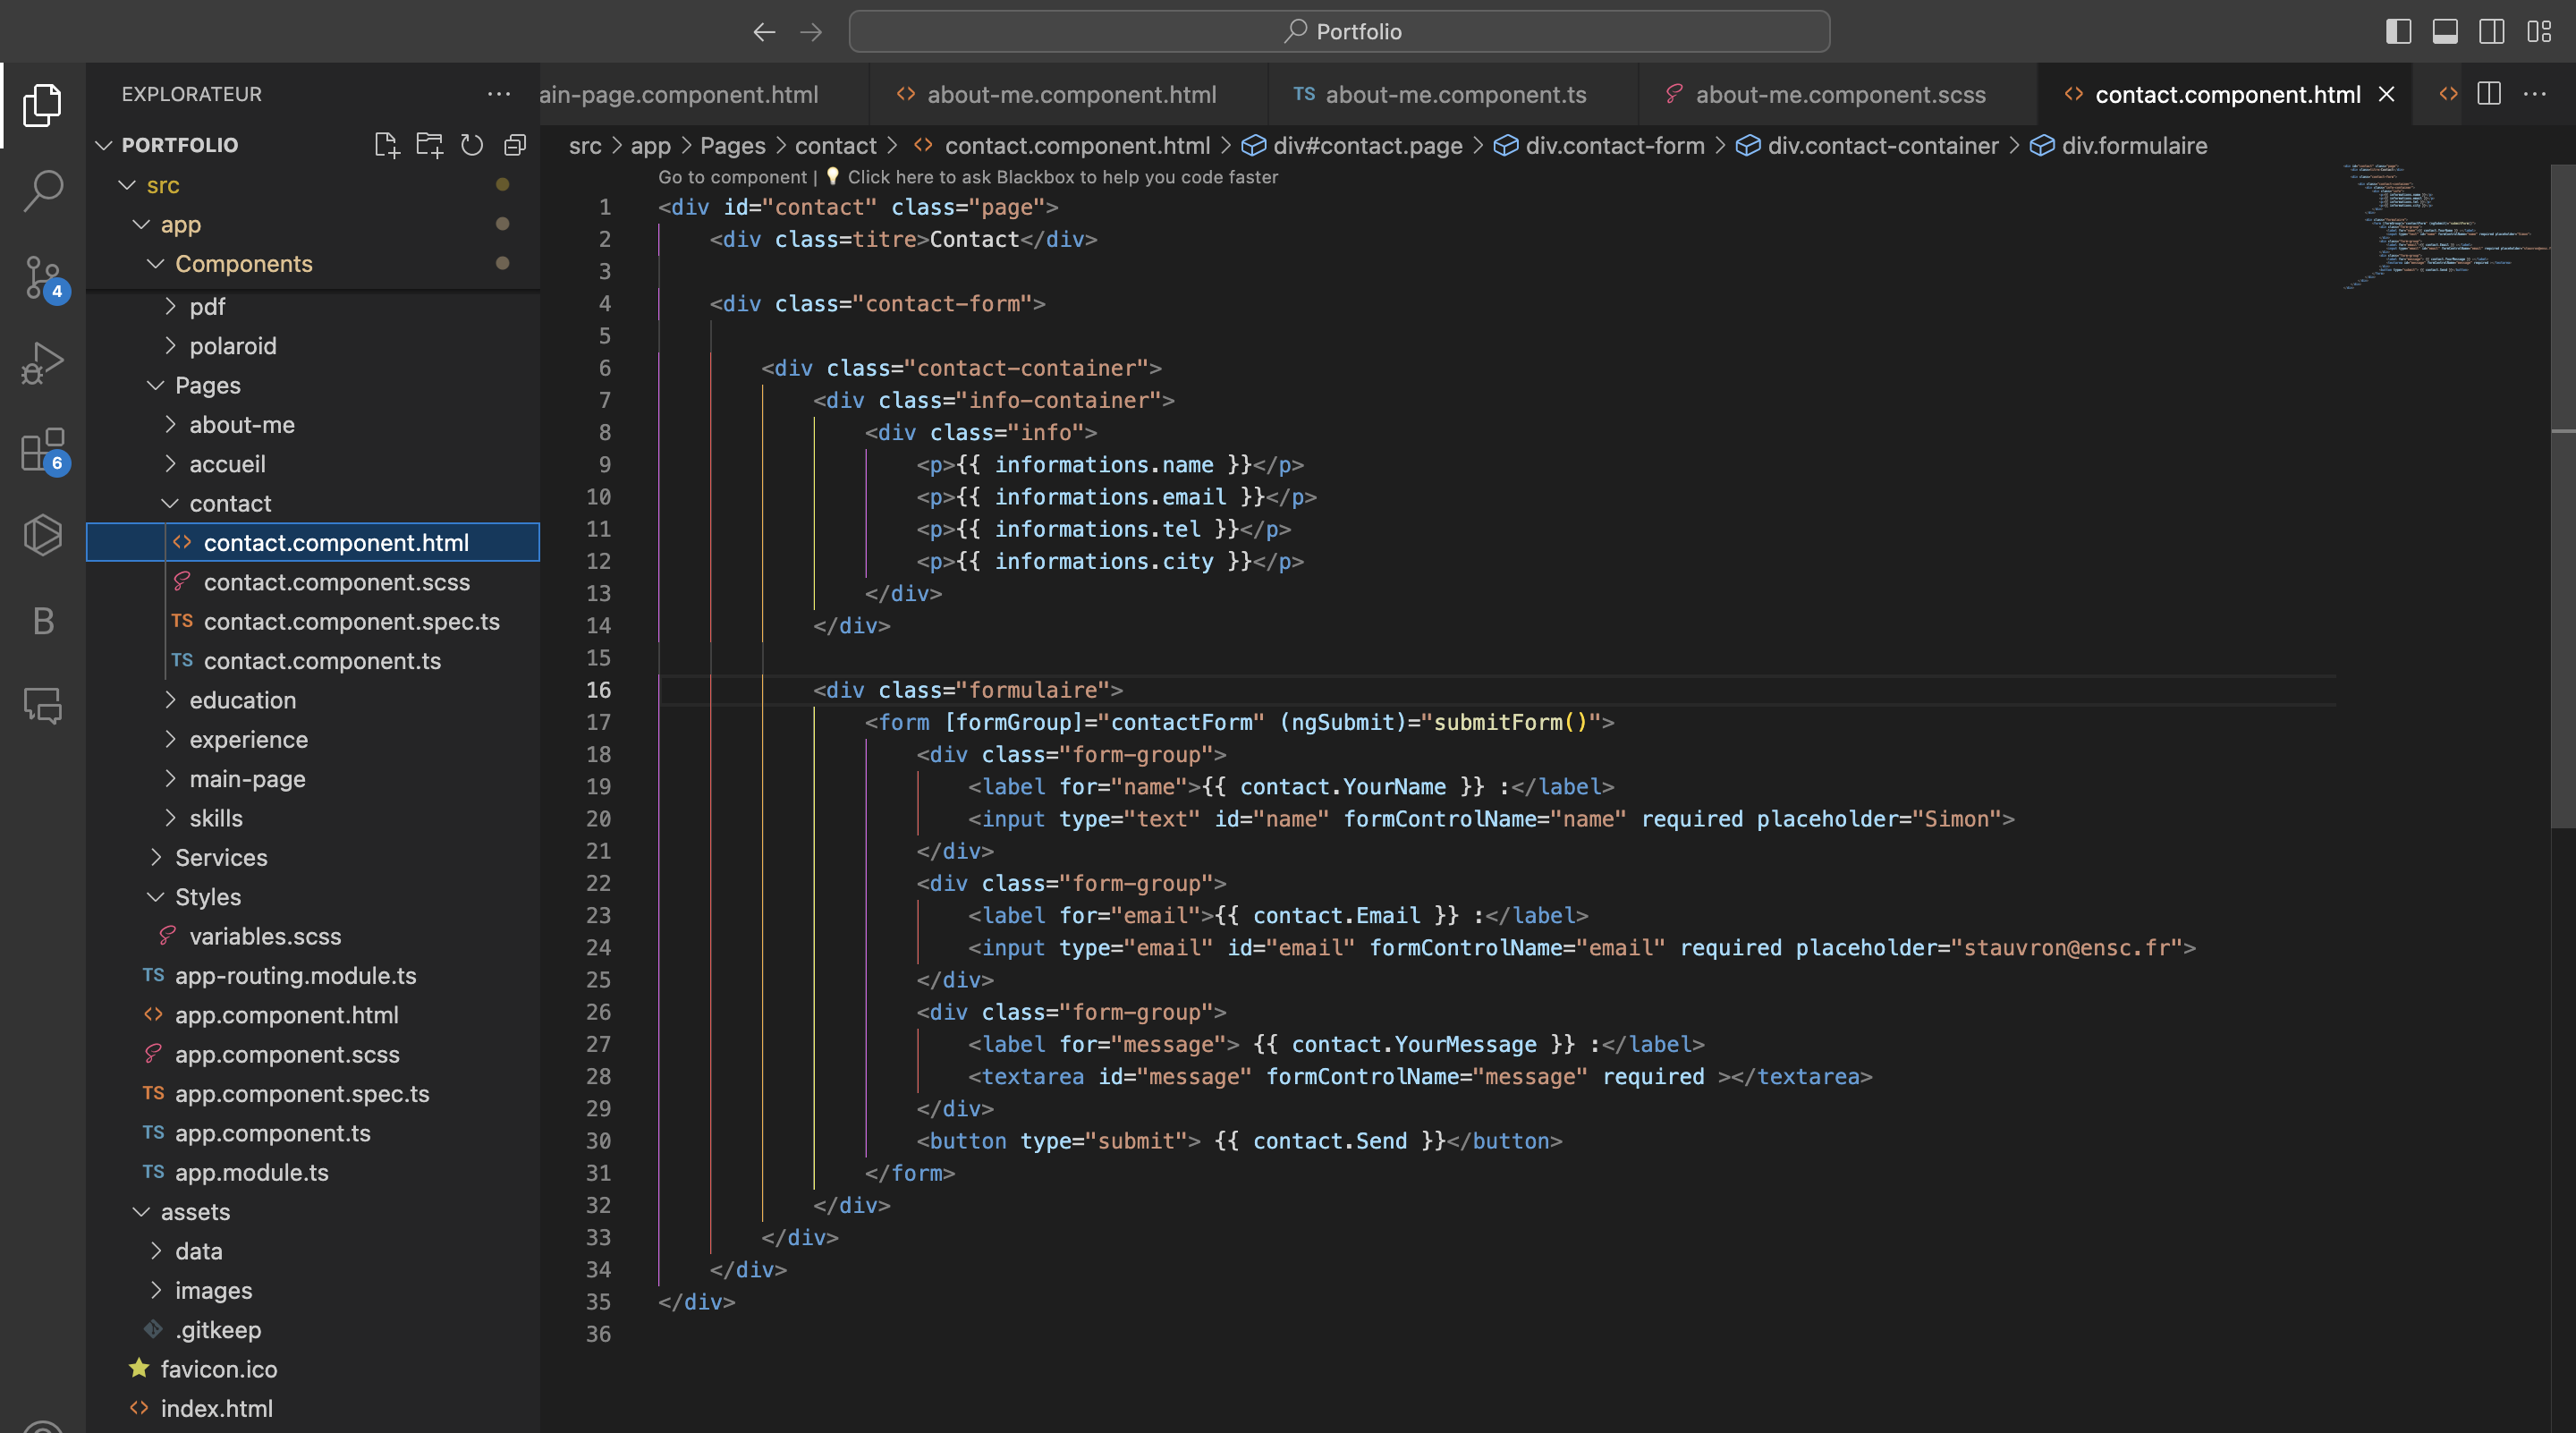This screenshot has width=2576, height=1433.
Task: Open the chat bubbles icon in activity bar
Action: coord(42,706)
